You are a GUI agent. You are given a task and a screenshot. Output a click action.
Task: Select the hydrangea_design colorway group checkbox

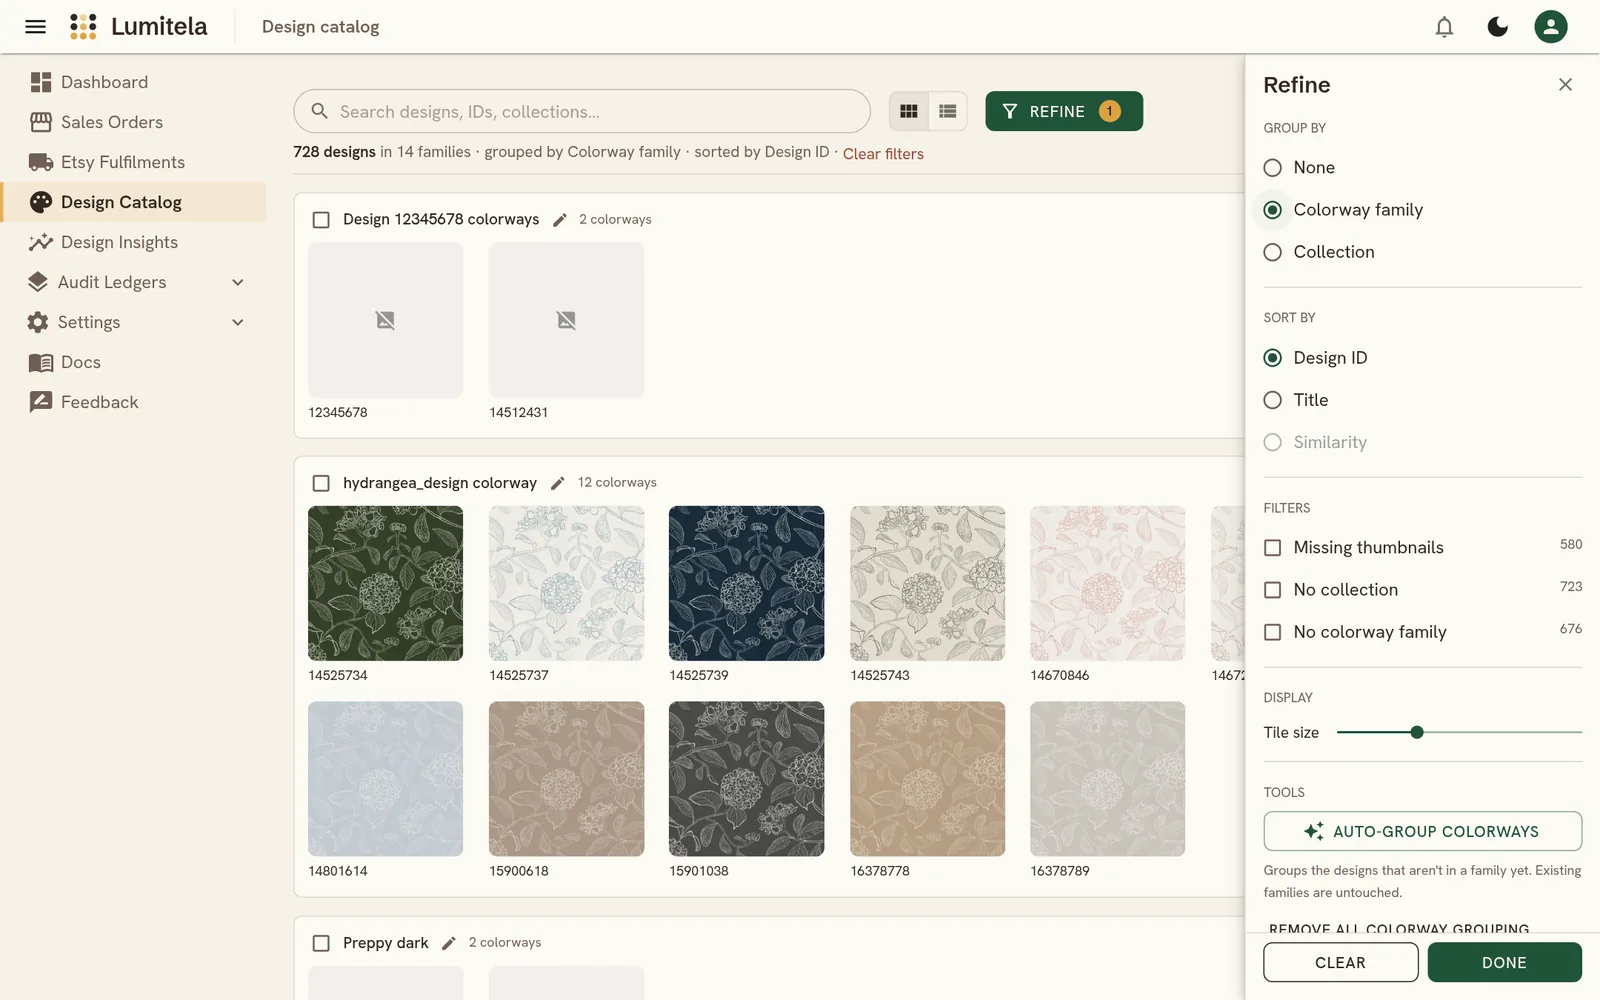[x=321, y=483]
